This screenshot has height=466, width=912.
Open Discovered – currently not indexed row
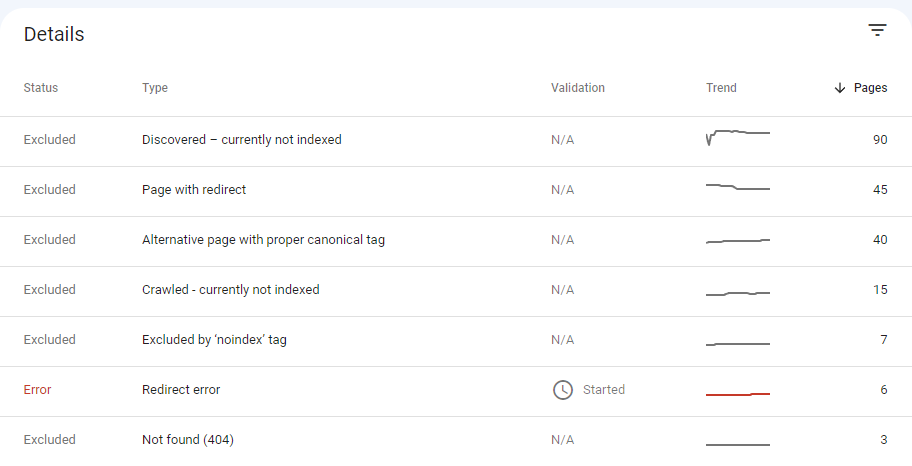[242, 140]
